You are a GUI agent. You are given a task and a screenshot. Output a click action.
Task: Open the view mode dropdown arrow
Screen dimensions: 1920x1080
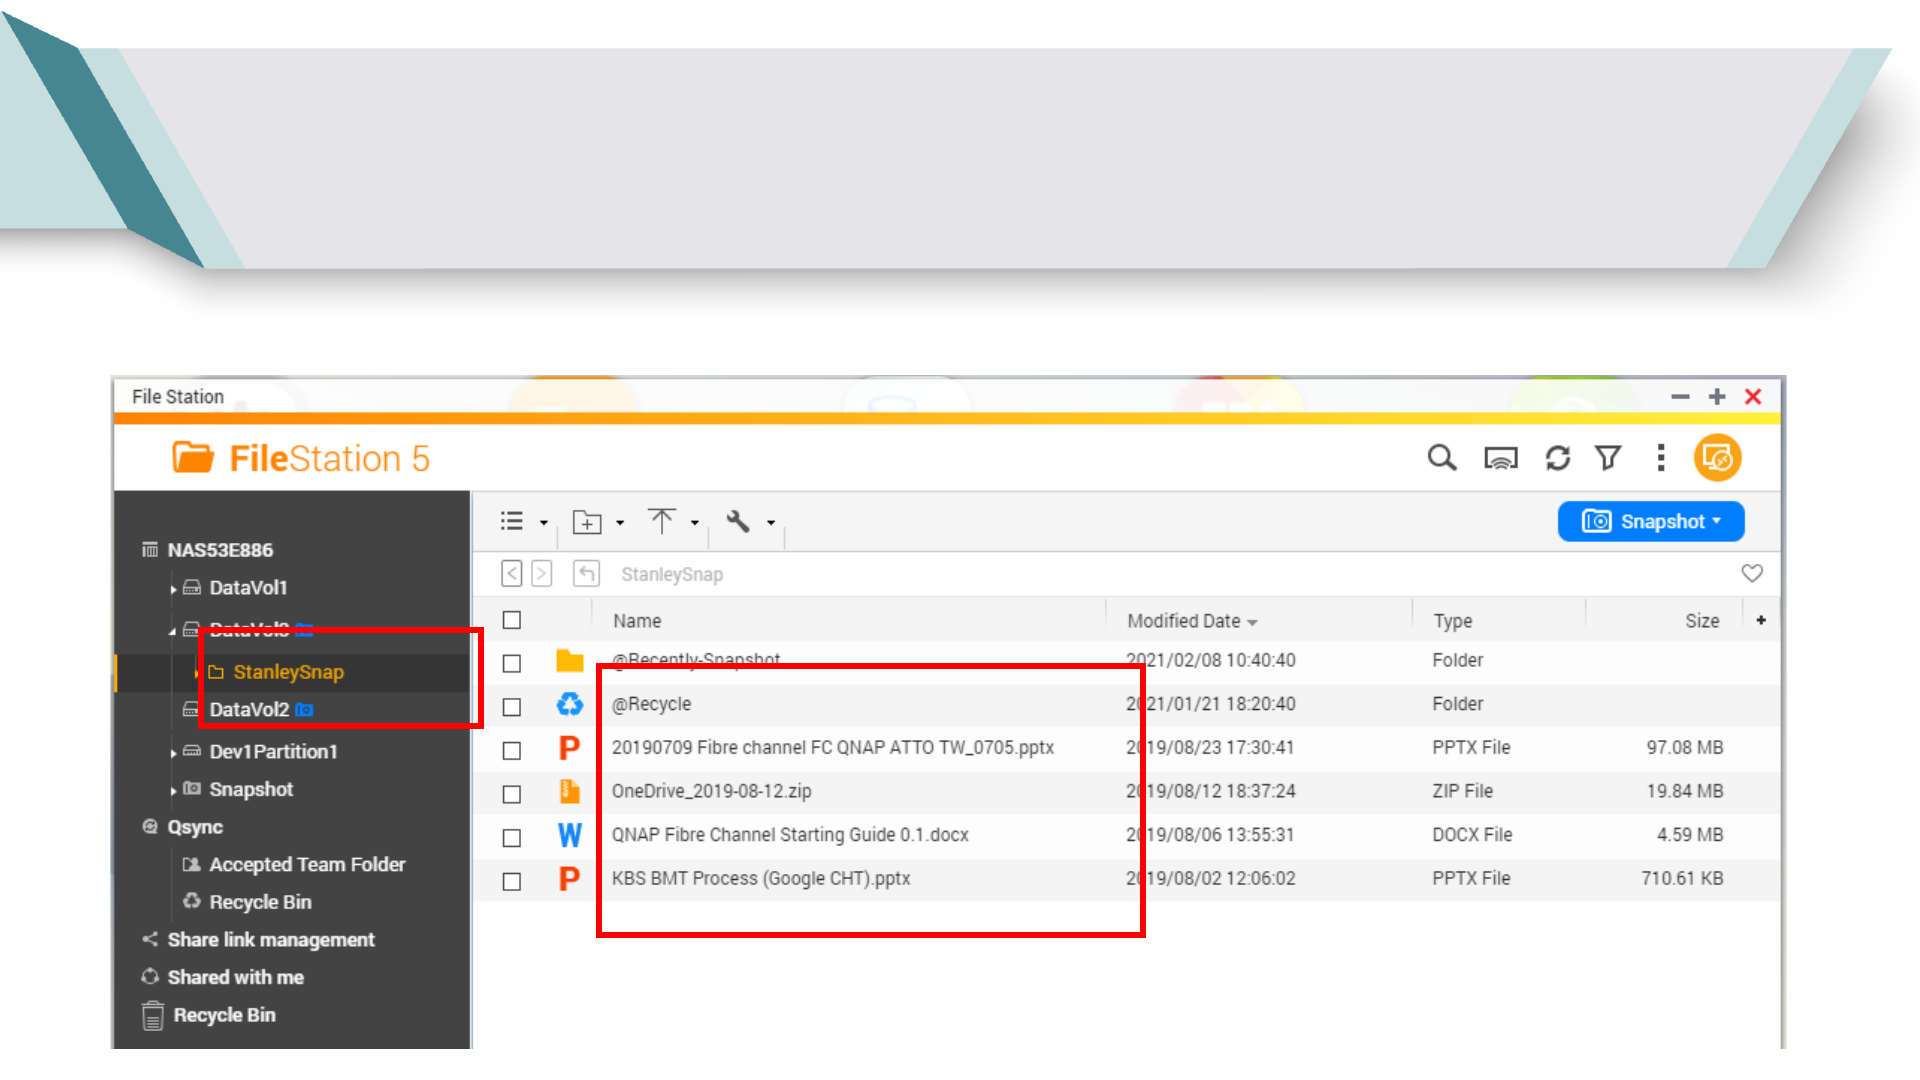(x=544, y=523)
